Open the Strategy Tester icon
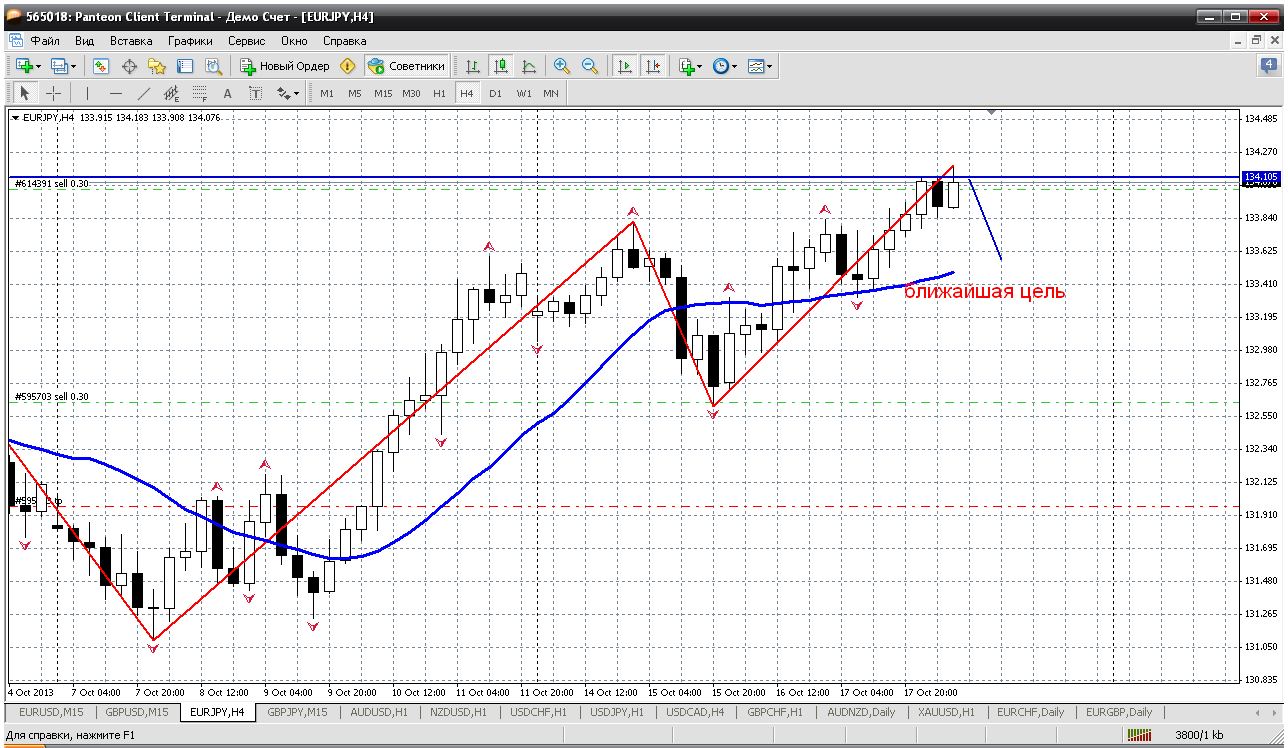 [213, 66]
